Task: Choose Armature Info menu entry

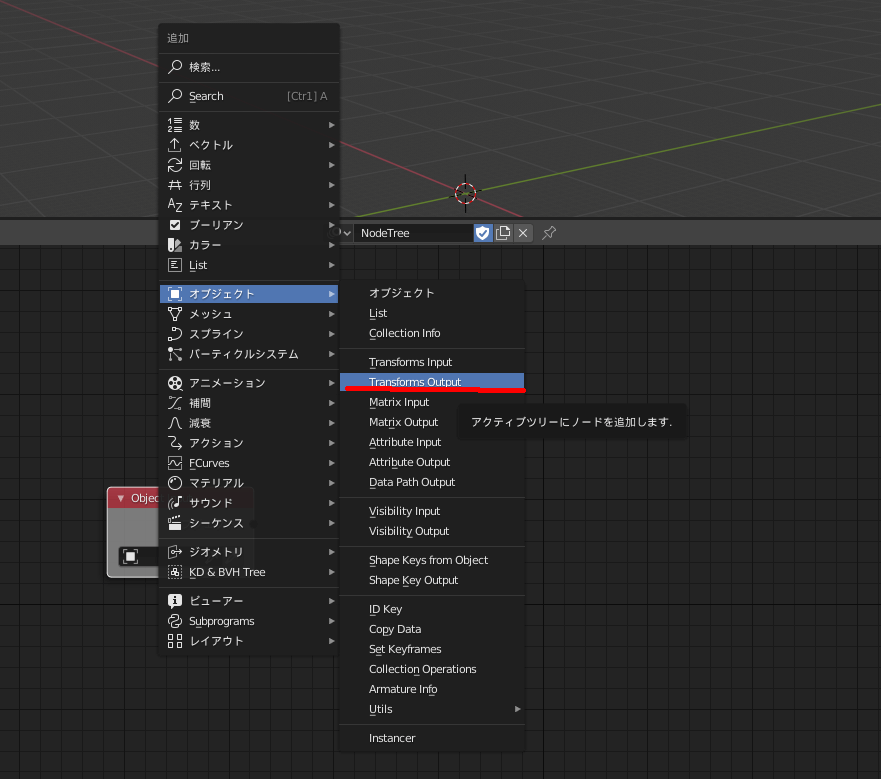Action: pos(432,689)
